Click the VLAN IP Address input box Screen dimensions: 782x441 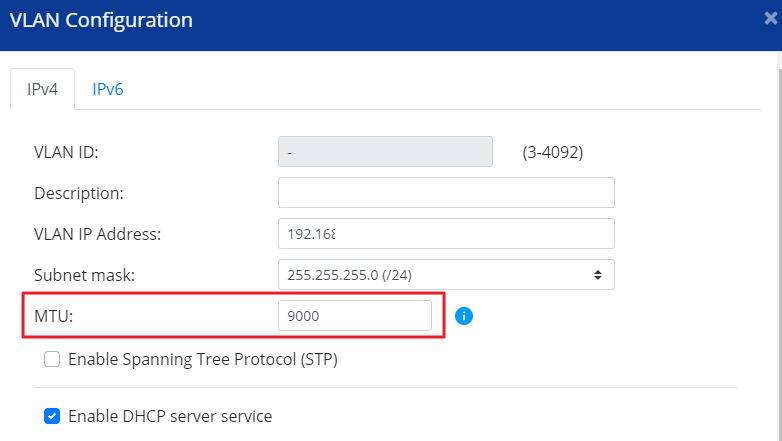[445, 234]
